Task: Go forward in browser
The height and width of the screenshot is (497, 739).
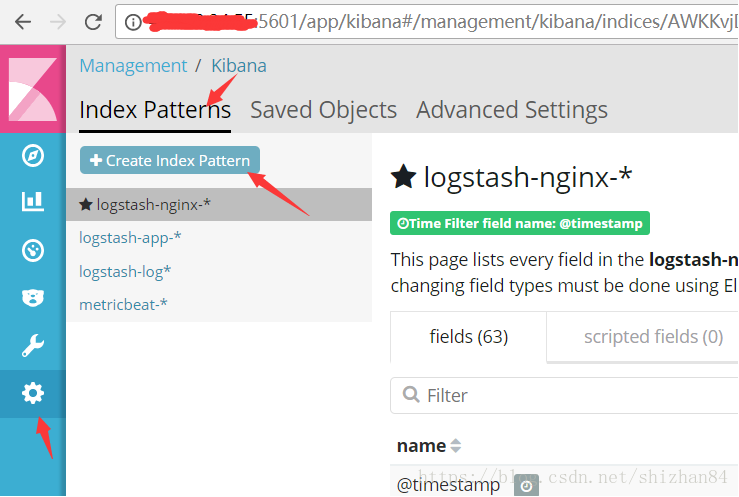Action: pyautogui.click(x=58, y=22)
